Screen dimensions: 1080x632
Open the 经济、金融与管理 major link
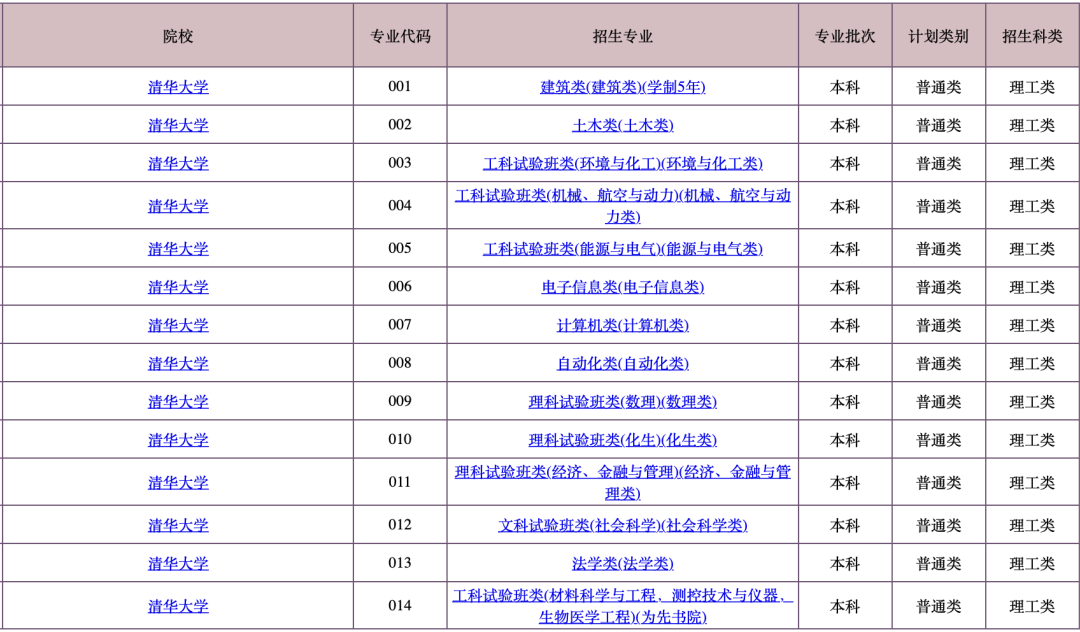pyautogui.click(x=622, y=472)
